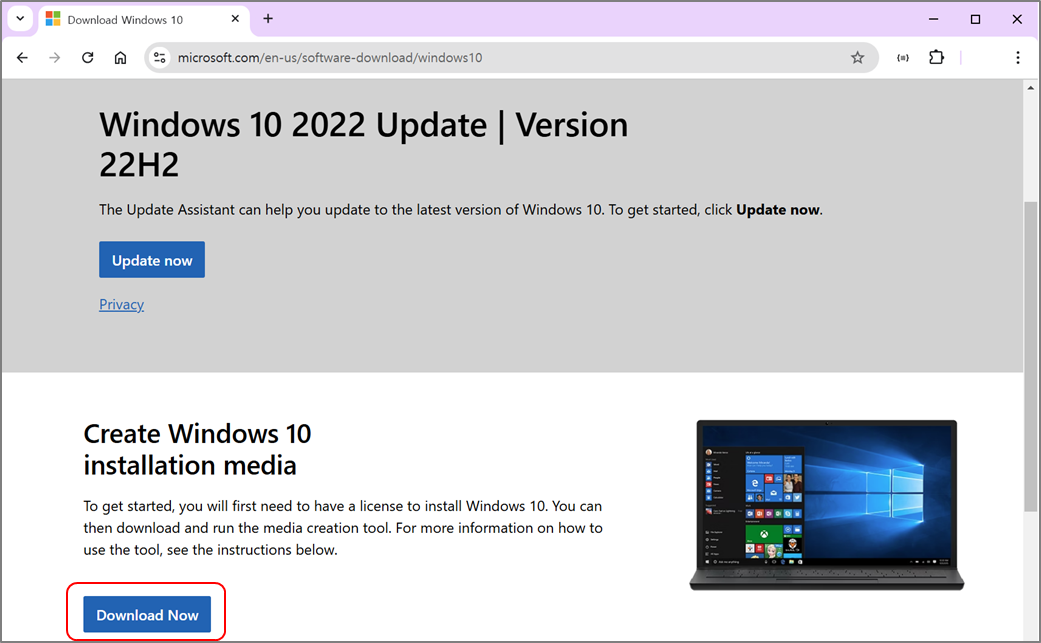This screenshot has width=1041, height=643.
Task: Click the Download Now button
Action: pyautogui.click(x=147, y=614)
